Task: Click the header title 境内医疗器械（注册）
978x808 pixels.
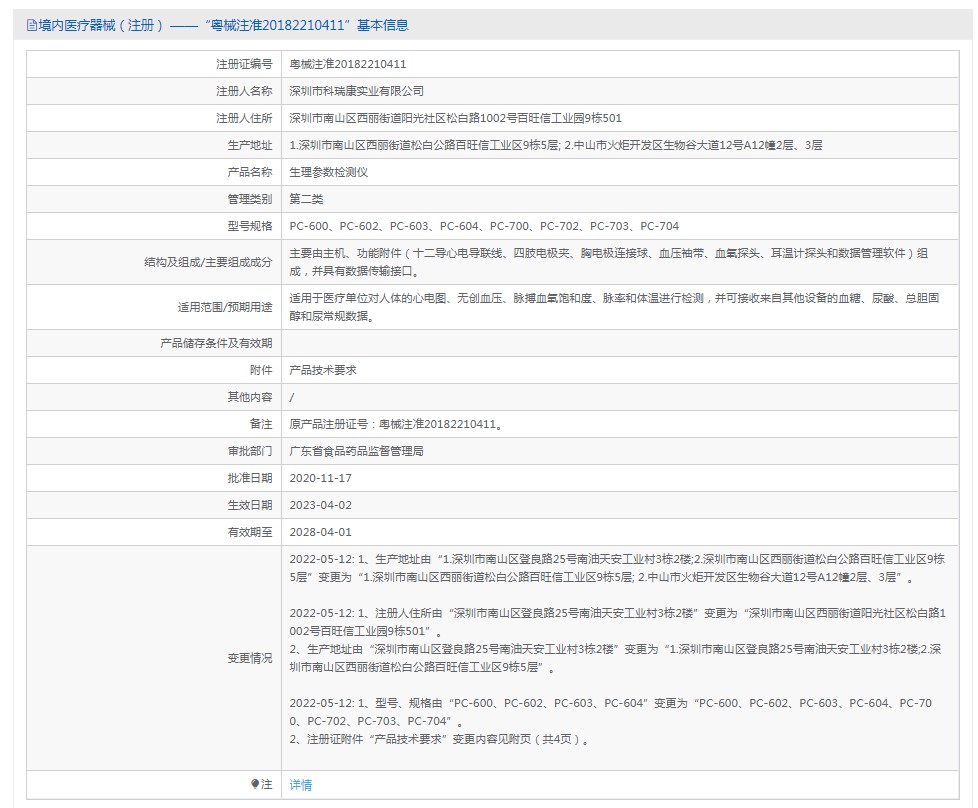Action: tap(100, 26)
